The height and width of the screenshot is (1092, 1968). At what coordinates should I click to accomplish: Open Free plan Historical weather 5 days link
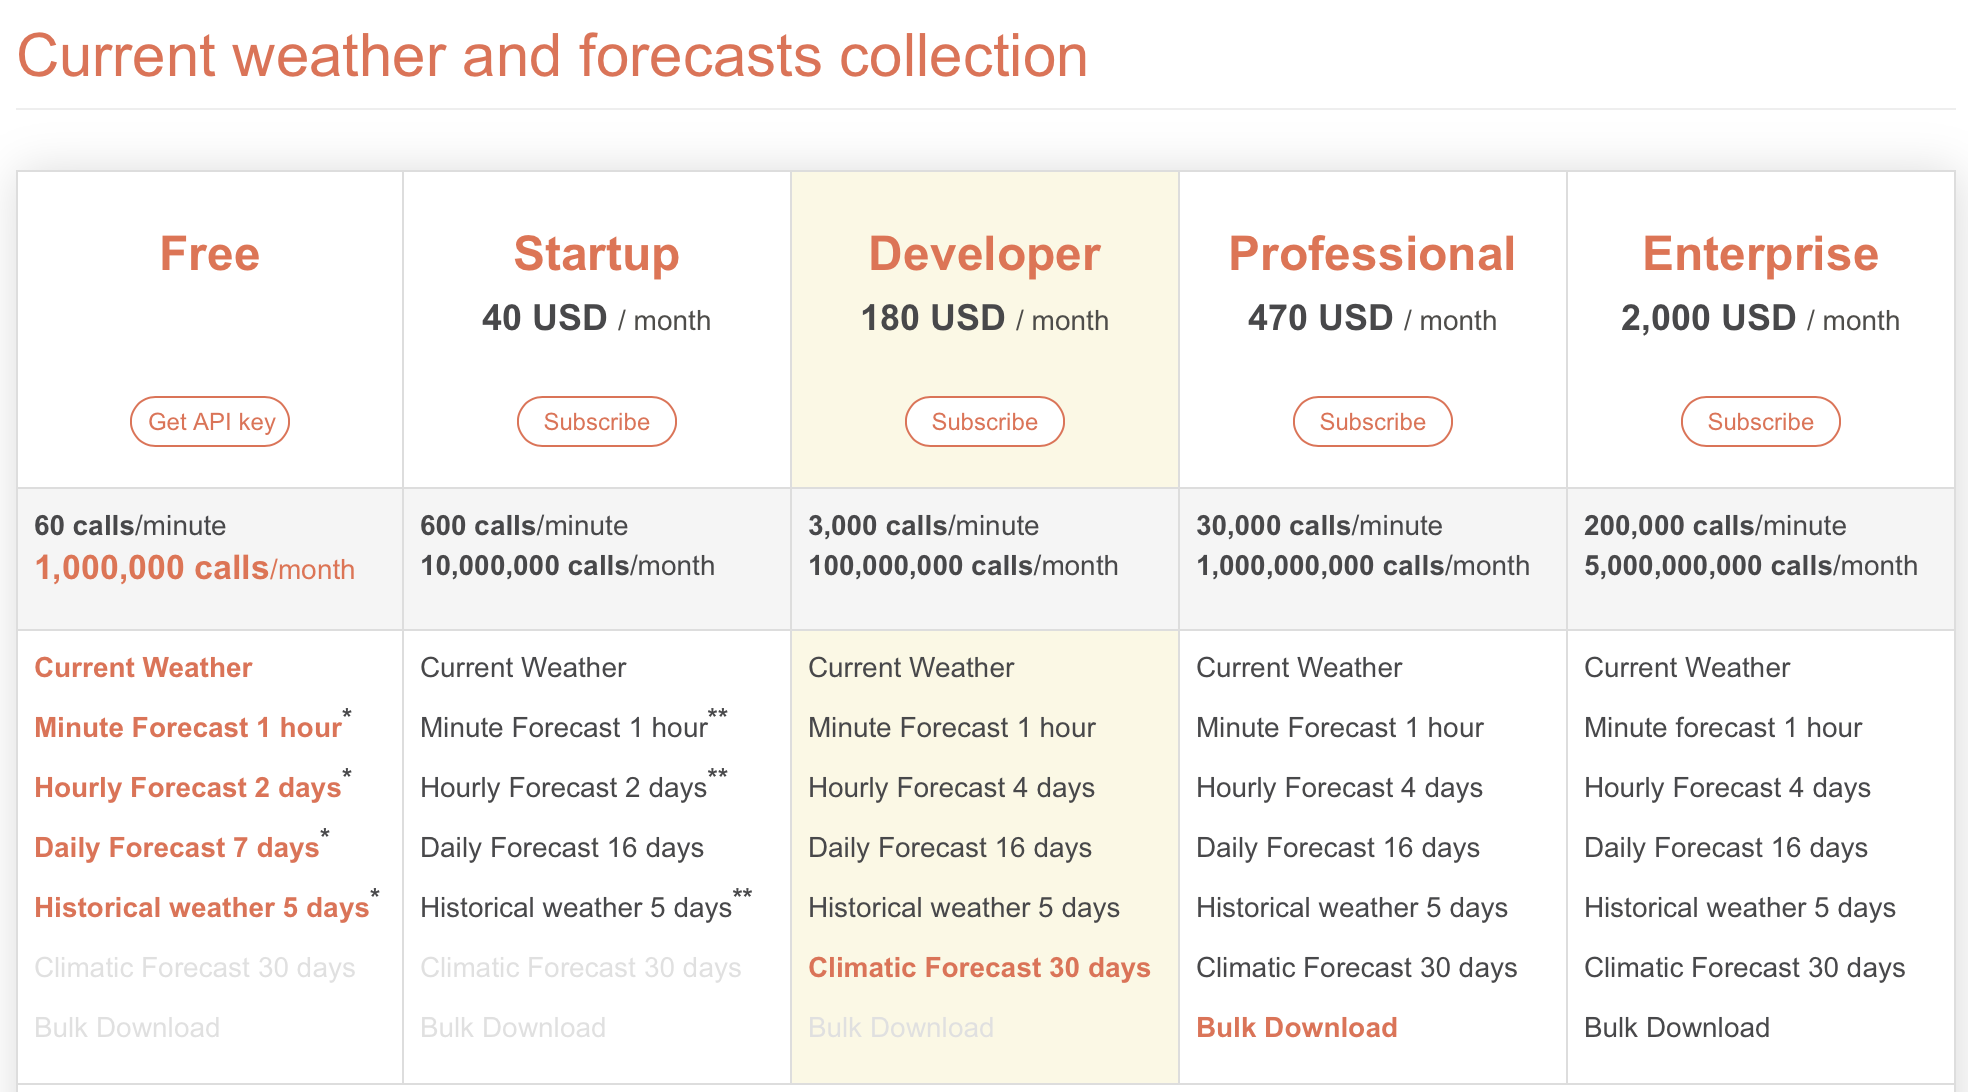pyautogui.click(x=202, y=908)
